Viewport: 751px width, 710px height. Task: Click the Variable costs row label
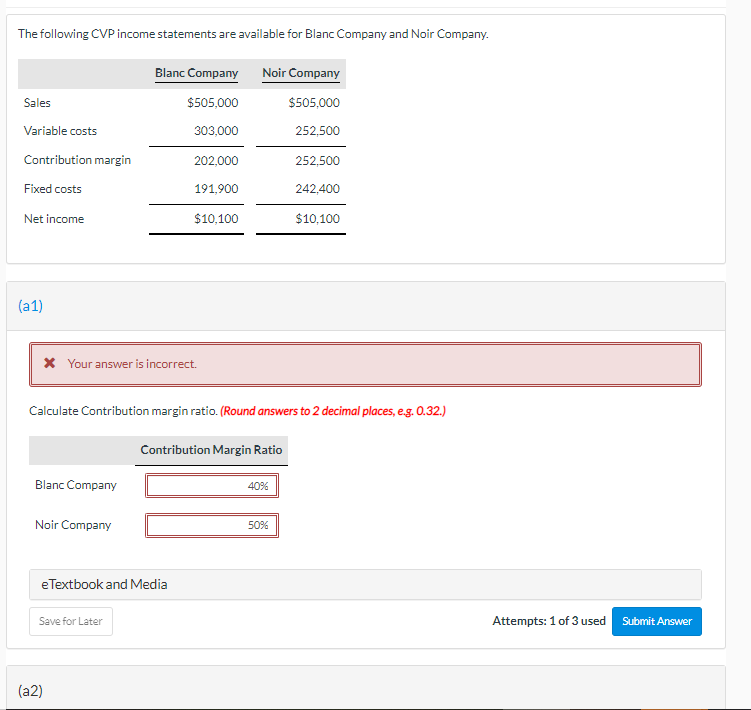coord(60,131)
